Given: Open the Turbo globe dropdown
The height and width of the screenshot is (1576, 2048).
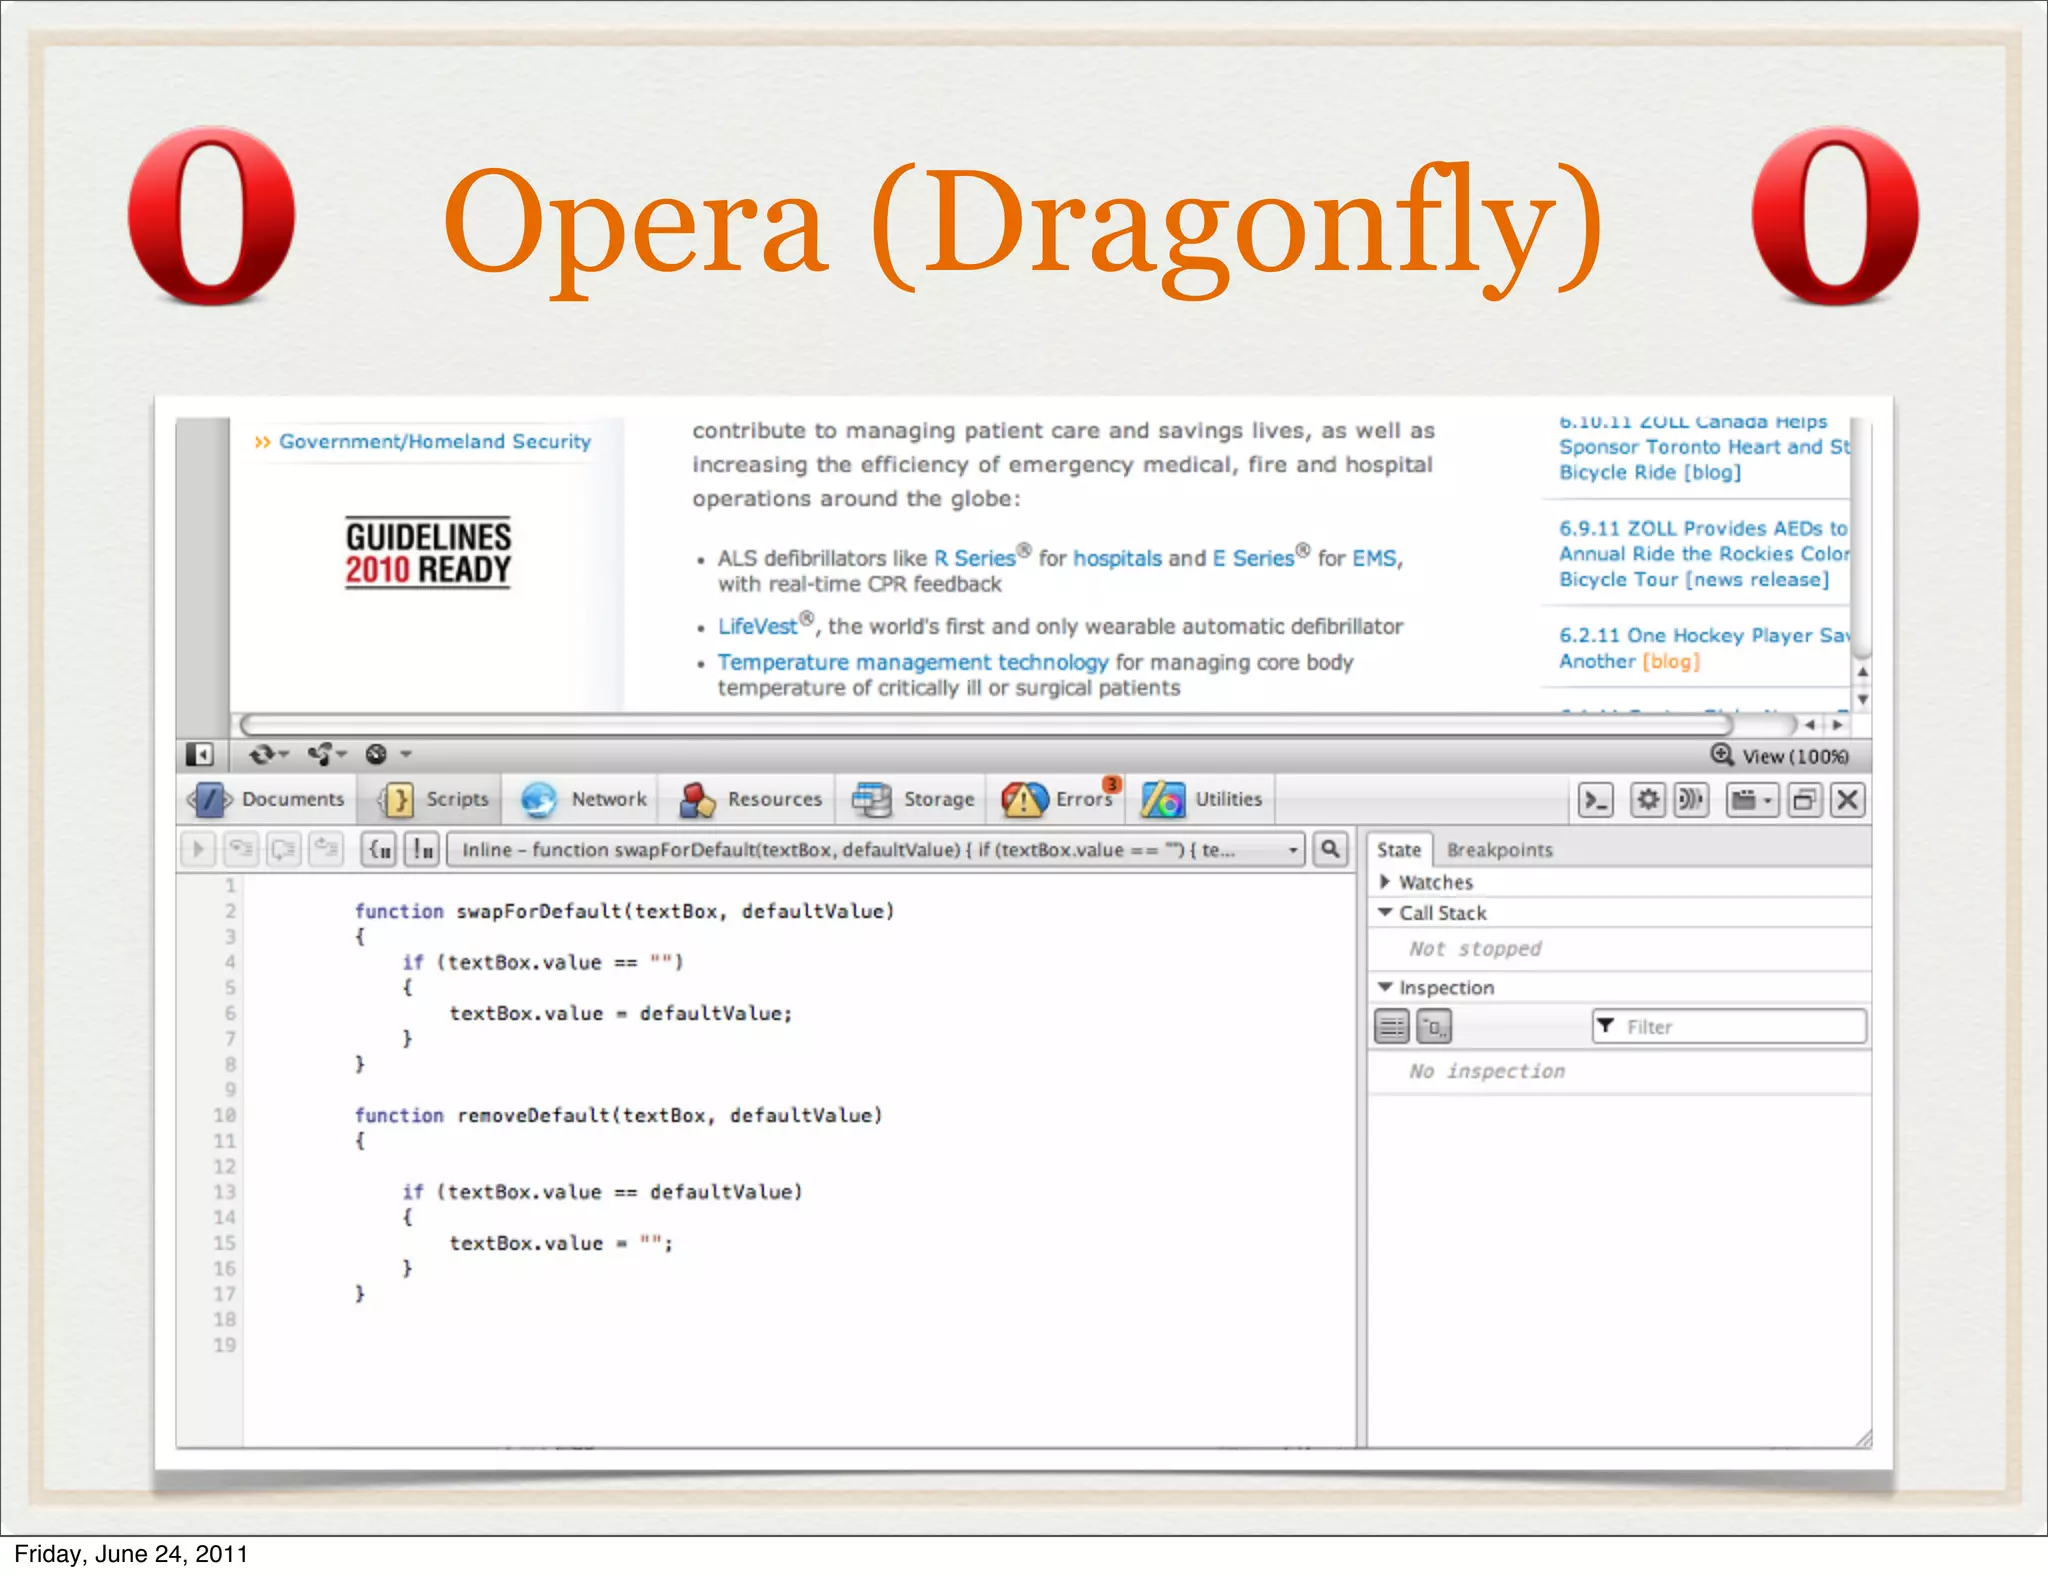Looking at the screenshot, I should pos(388,754).
